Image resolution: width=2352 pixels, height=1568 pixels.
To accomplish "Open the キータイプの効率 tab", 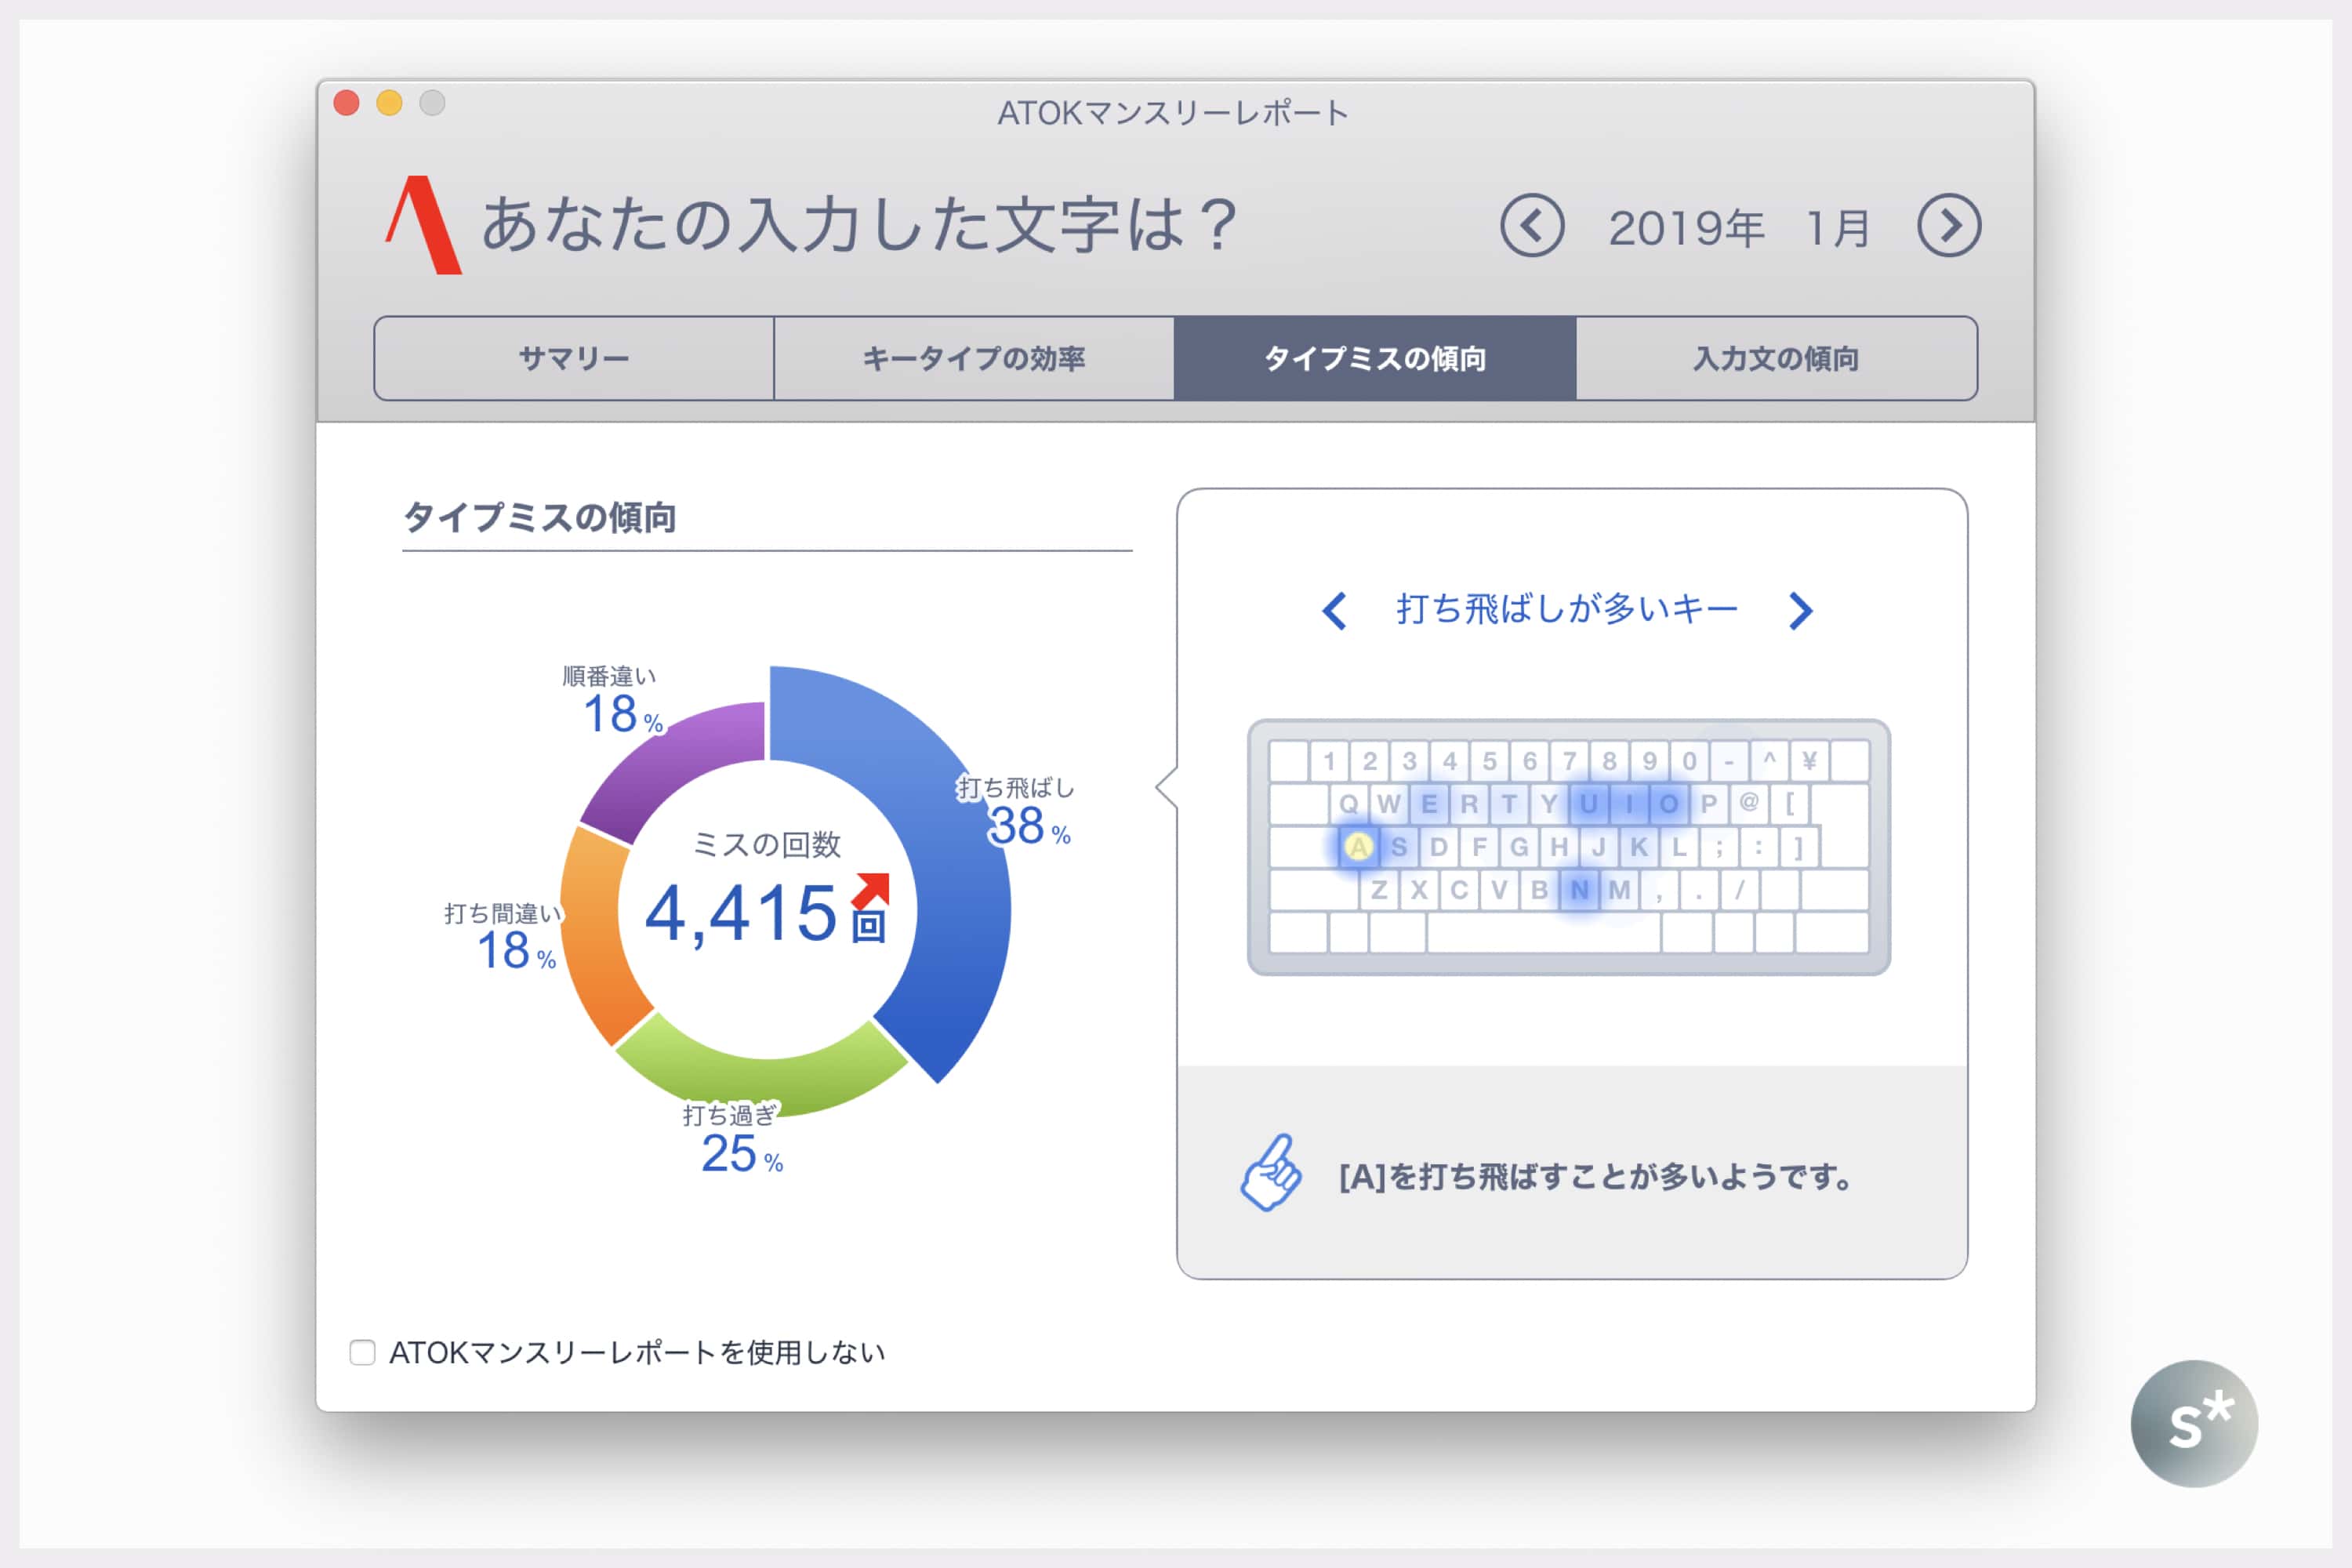I will tap(974, 358).
